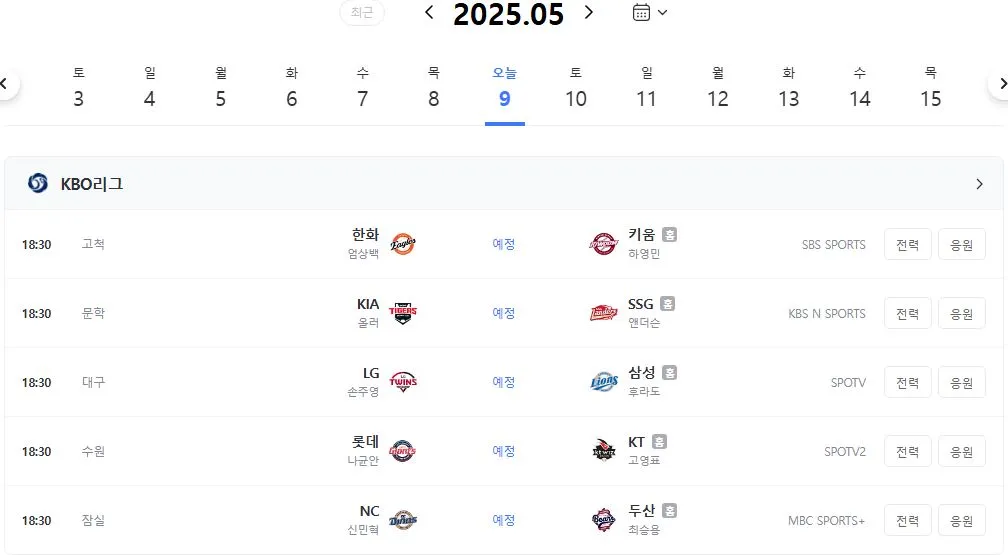The image size is (1008, 555).
Task: Open the calendar date picker dropdown
Action: click(650, 12)
